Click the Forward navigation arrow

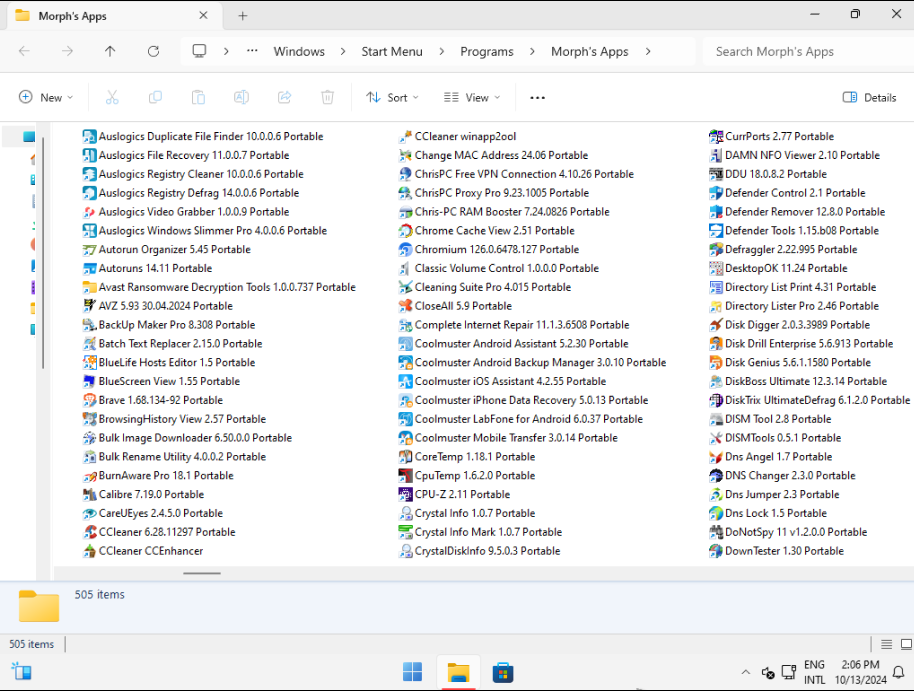68,51
